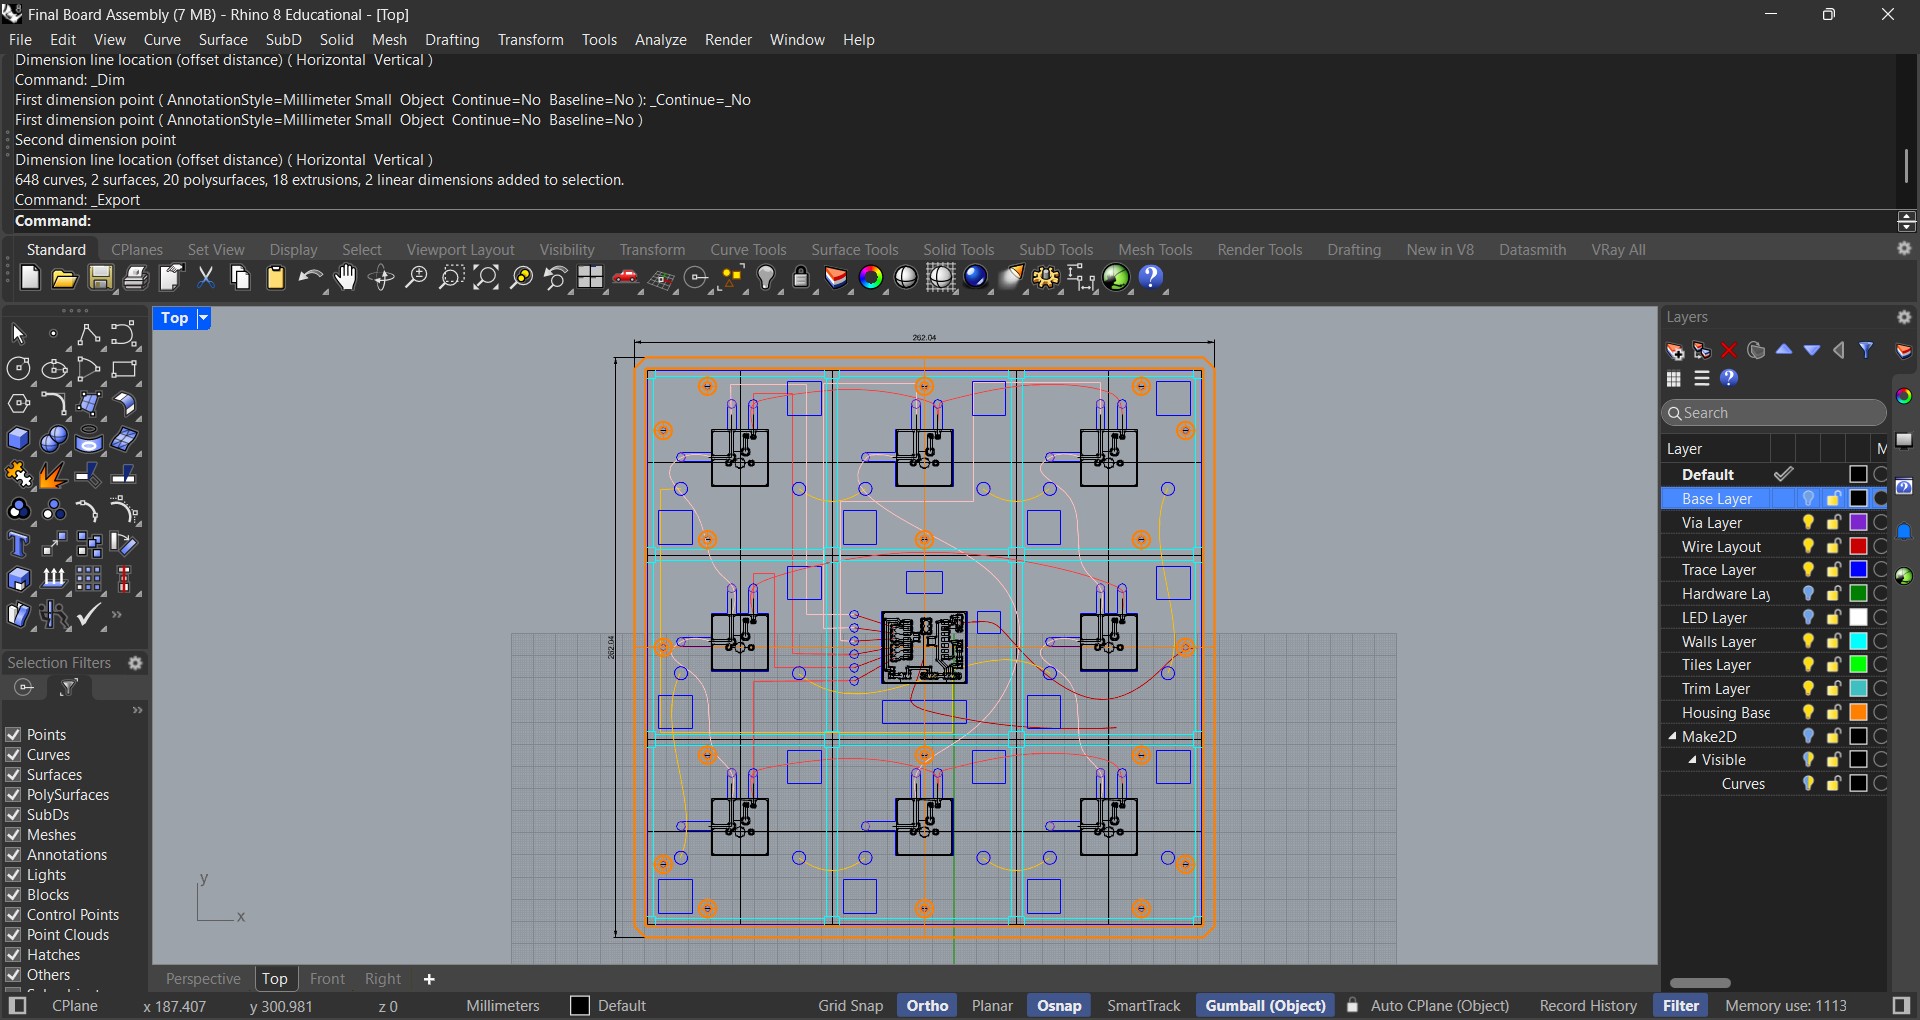Toggle the Hatches filter checkbox
Viewport: 1920px width, 1020px height.
(x=13, y=954)
